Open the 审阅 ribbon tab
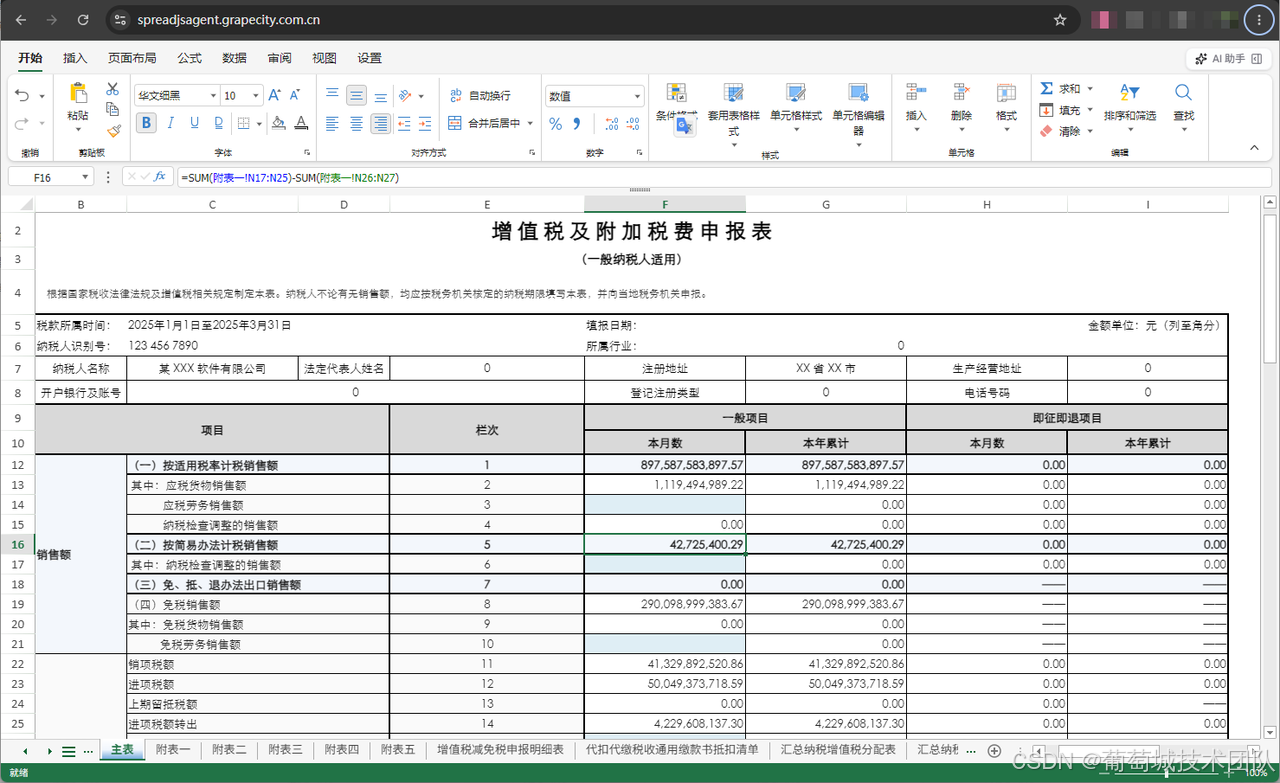 click(280, 58)
